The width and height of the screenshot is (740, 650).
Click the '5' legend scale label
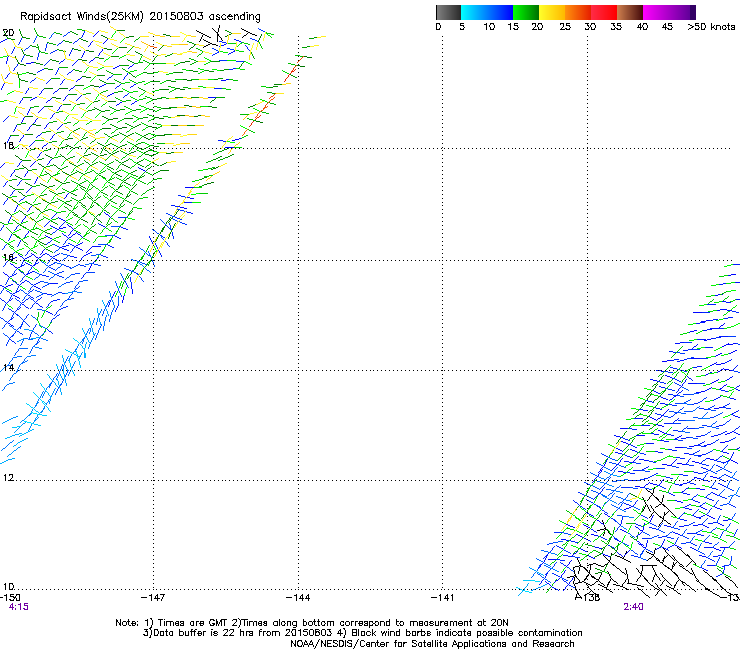pyautogui.click(x=462, y=27)
